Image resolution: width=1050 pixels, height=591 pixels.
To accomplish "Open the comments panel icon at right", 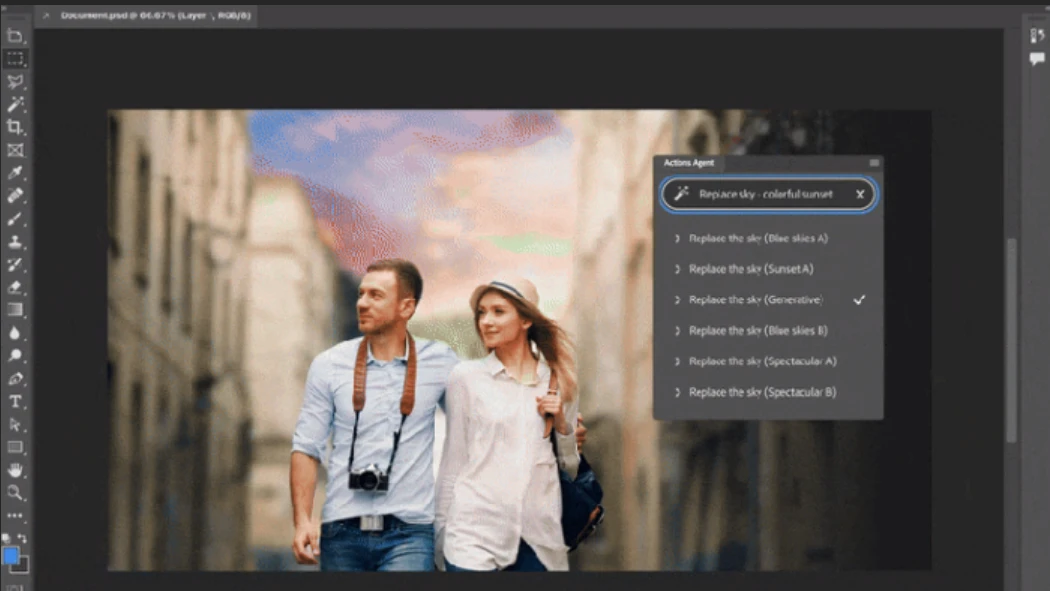I will tap(1037, 59).
